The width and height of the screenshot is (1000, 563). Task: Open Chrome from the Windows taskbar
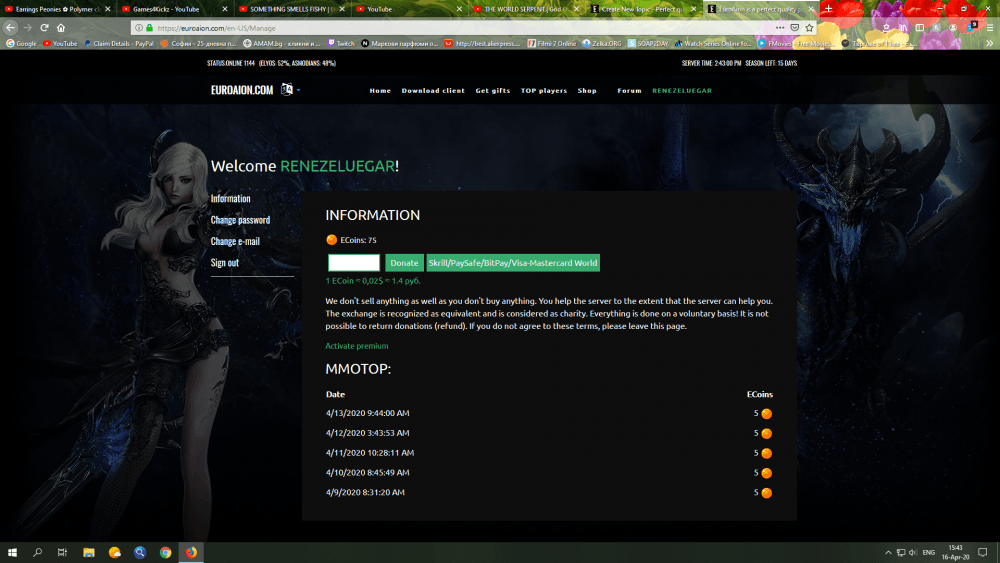(166, 552)
